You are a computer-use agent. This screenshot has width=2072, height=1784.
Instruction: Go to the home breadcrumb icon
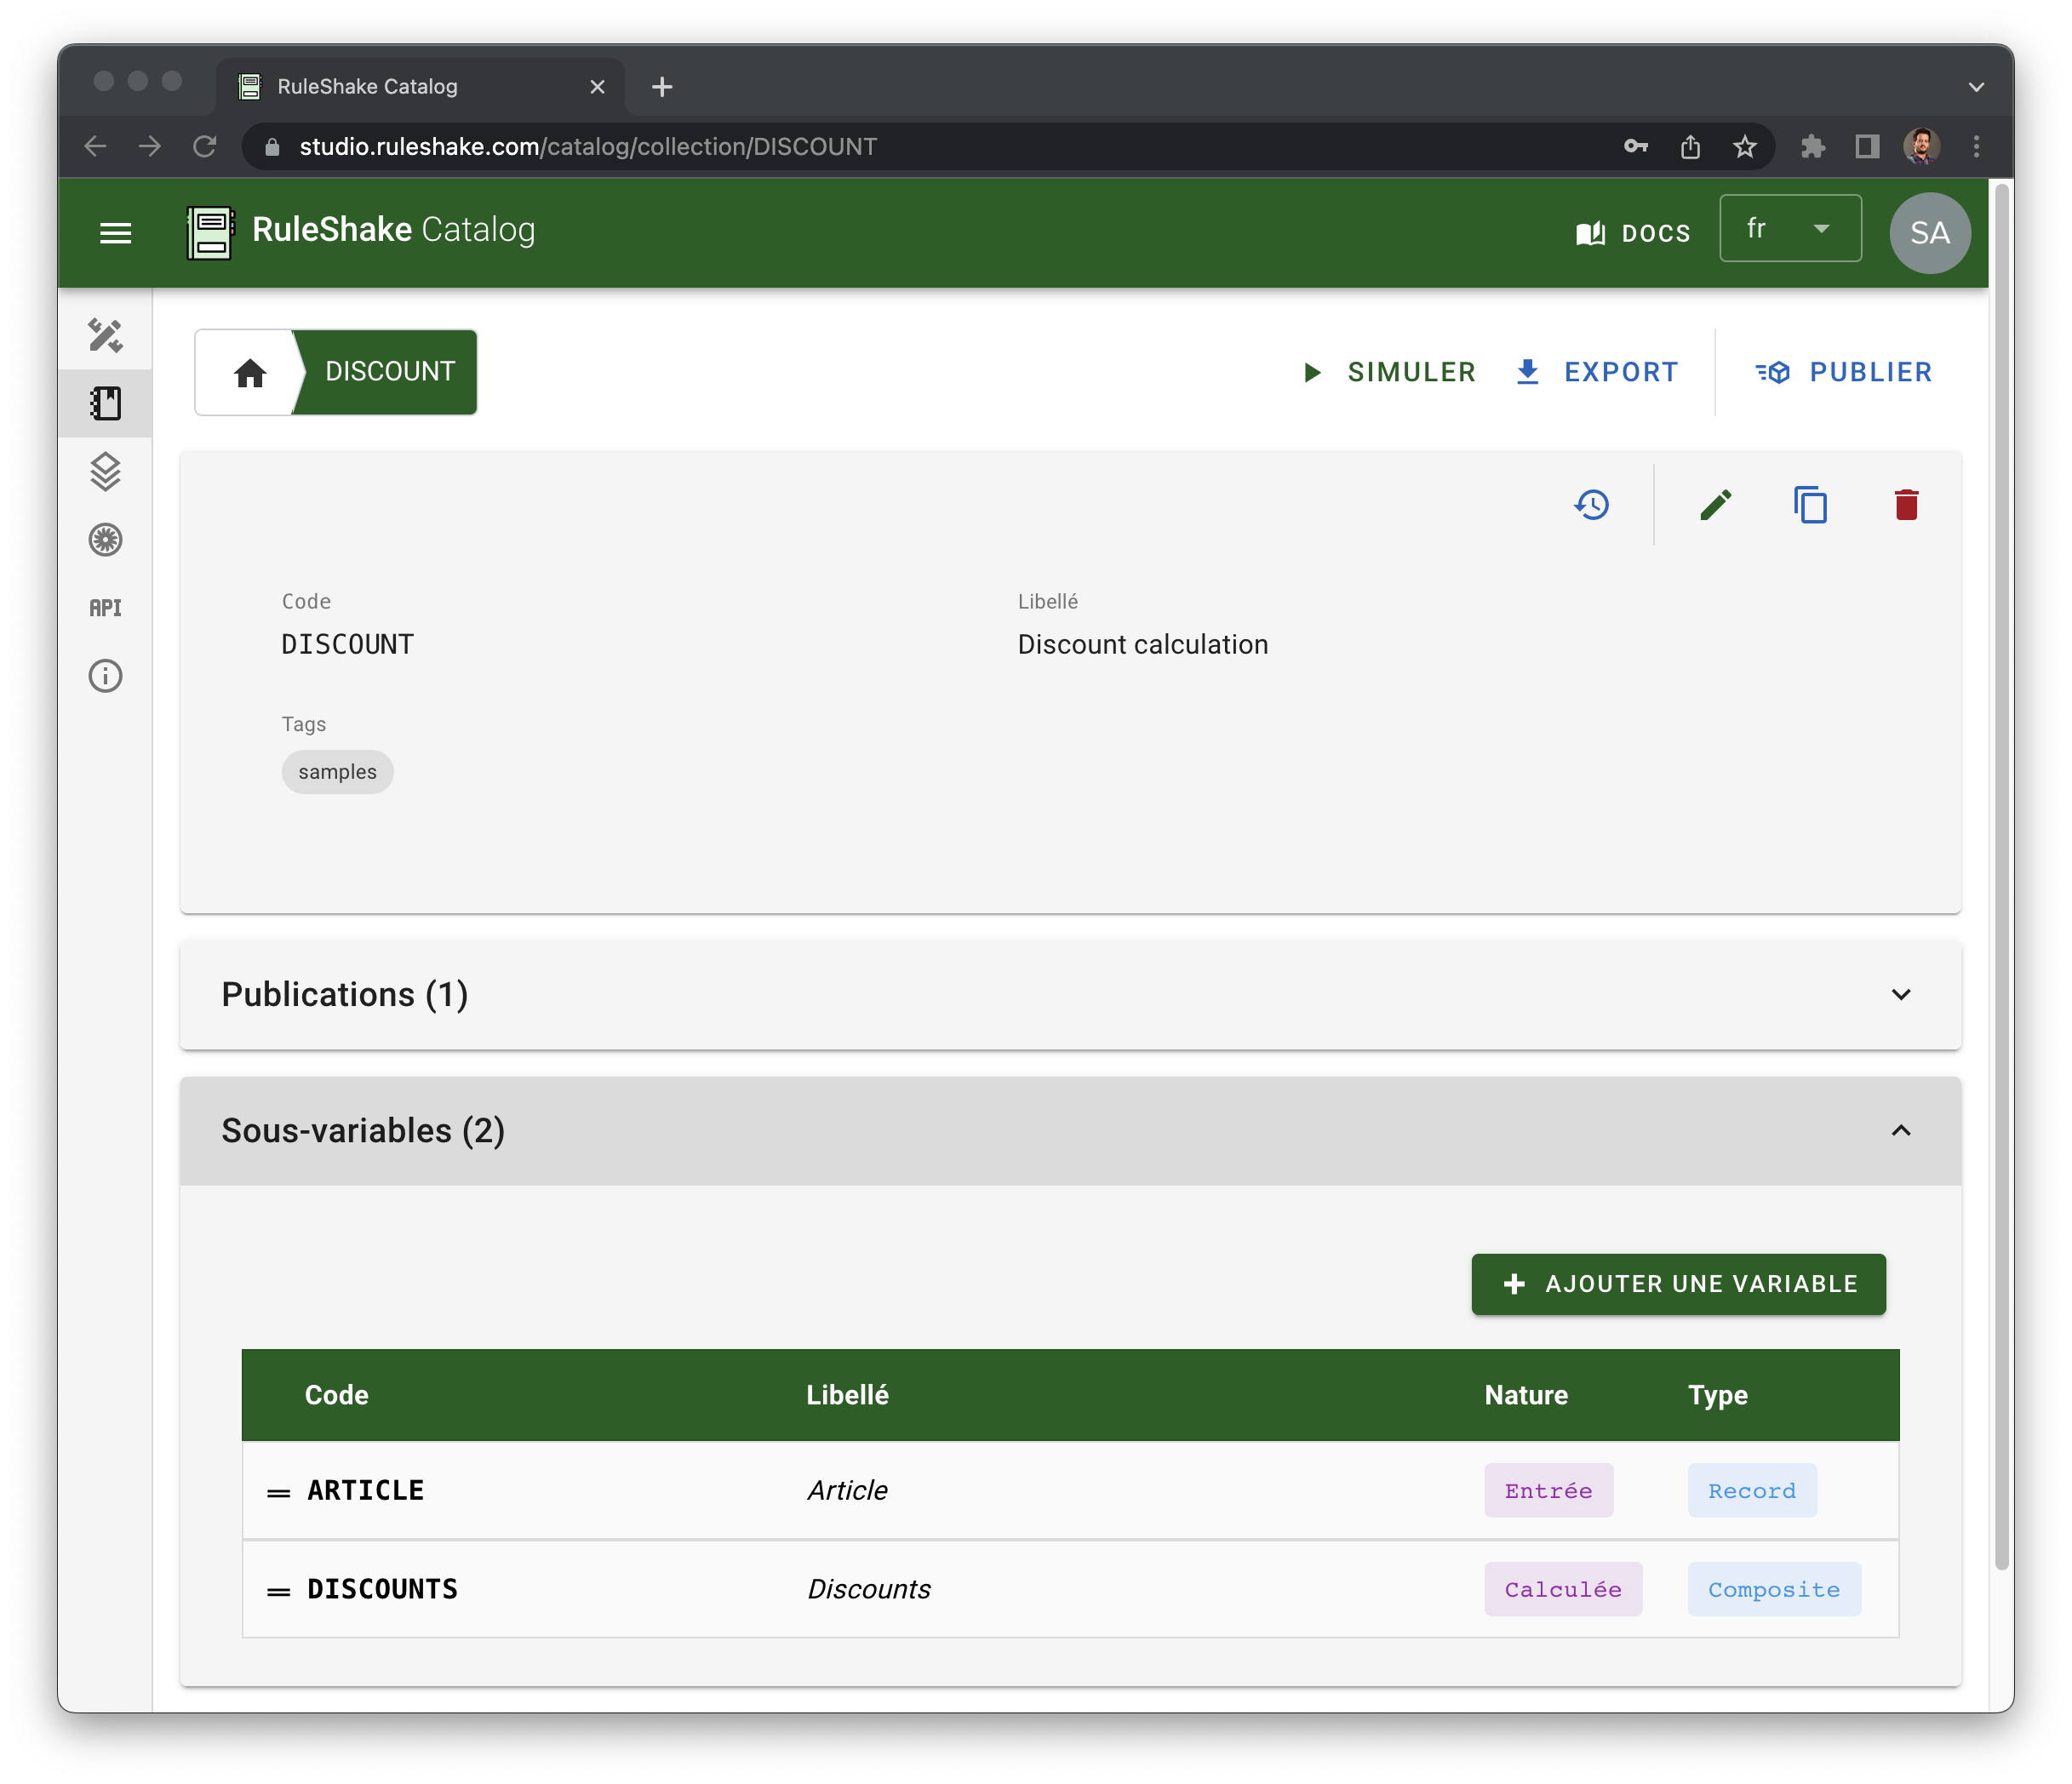[250, 373]
